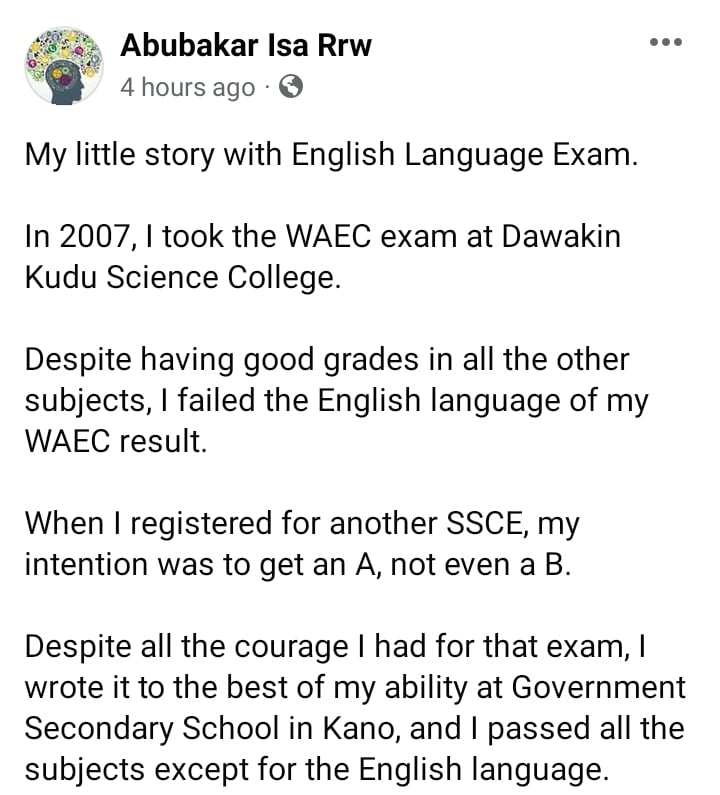Click the globe public audience icon
Screen dimensions: 720x795
click(291, 87)
